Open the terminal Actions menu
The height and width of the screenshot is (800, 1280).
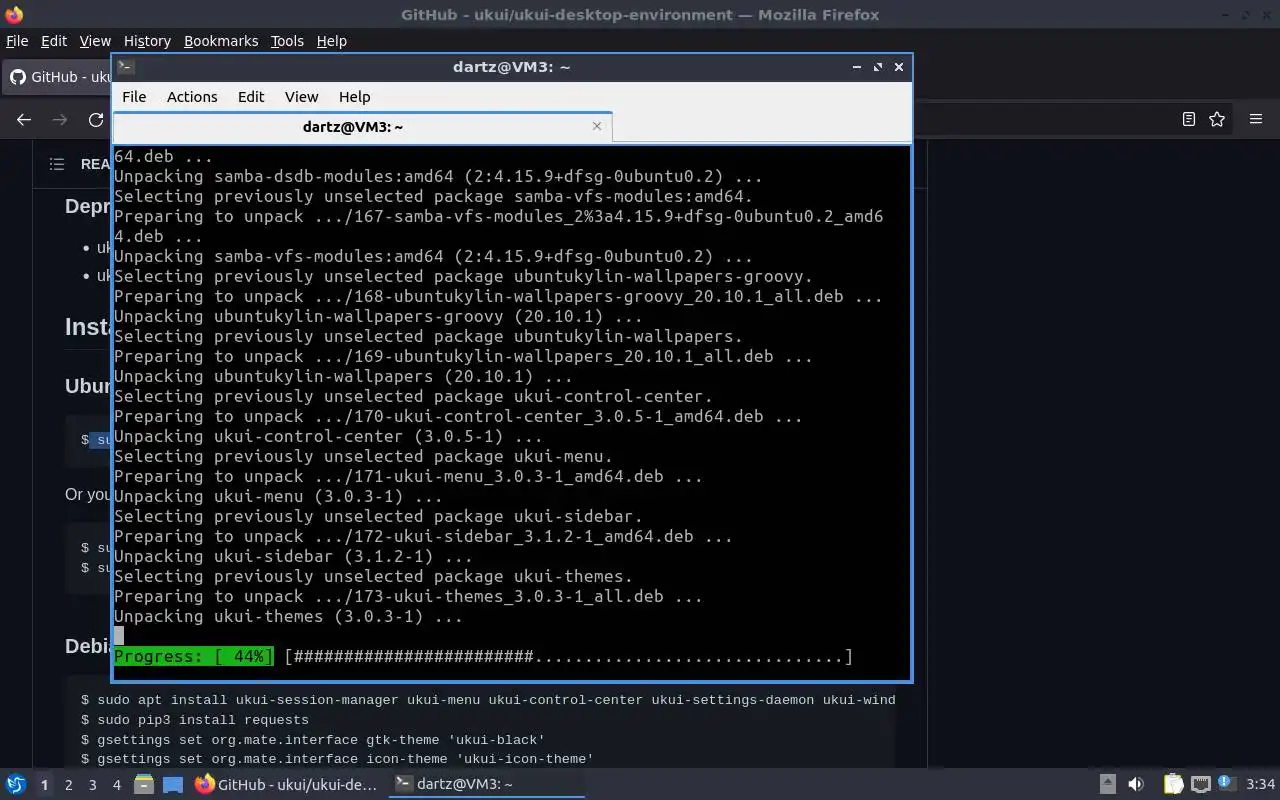[x=192, y=97]
